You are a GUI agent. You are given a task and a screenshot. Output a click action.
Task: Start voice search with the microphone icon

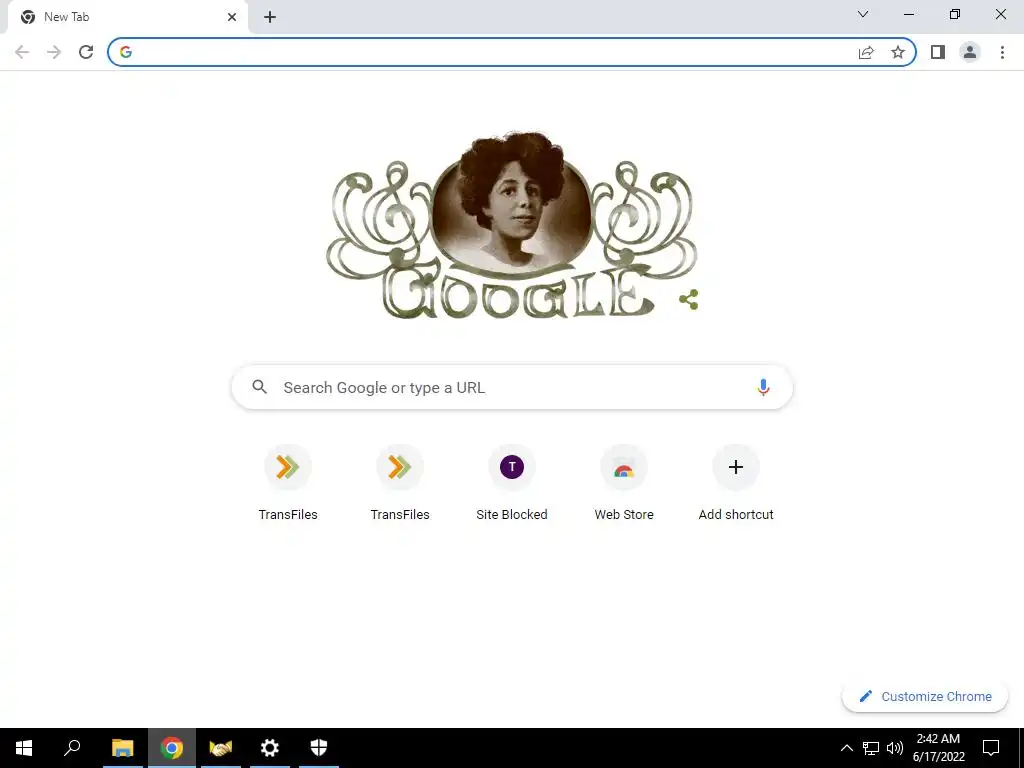click(x=763, y=387)
